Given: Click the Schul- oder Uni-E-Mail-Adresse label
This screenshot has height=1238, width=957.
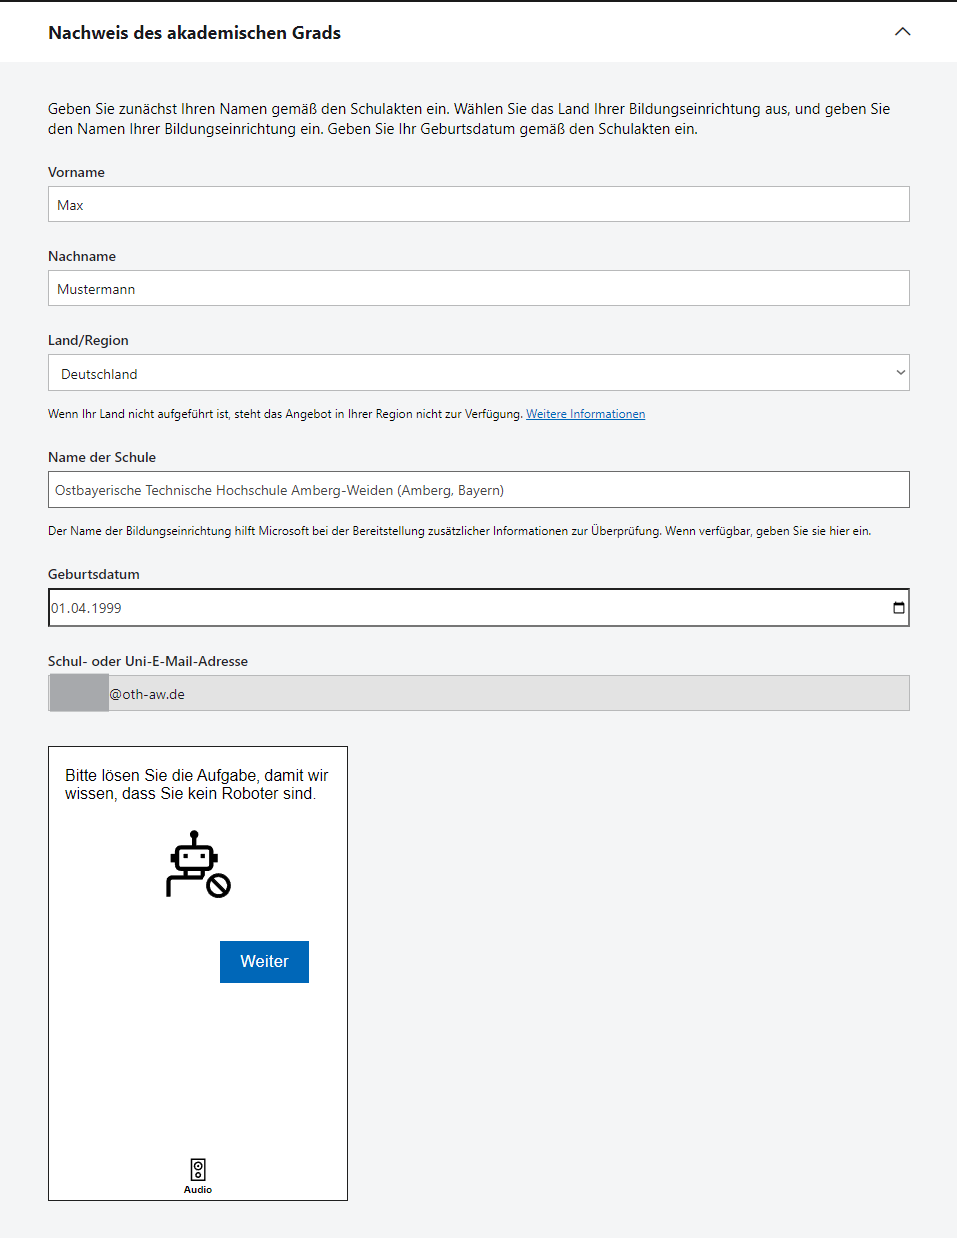Looking at the screenshot, I should [x=148, y=661].
